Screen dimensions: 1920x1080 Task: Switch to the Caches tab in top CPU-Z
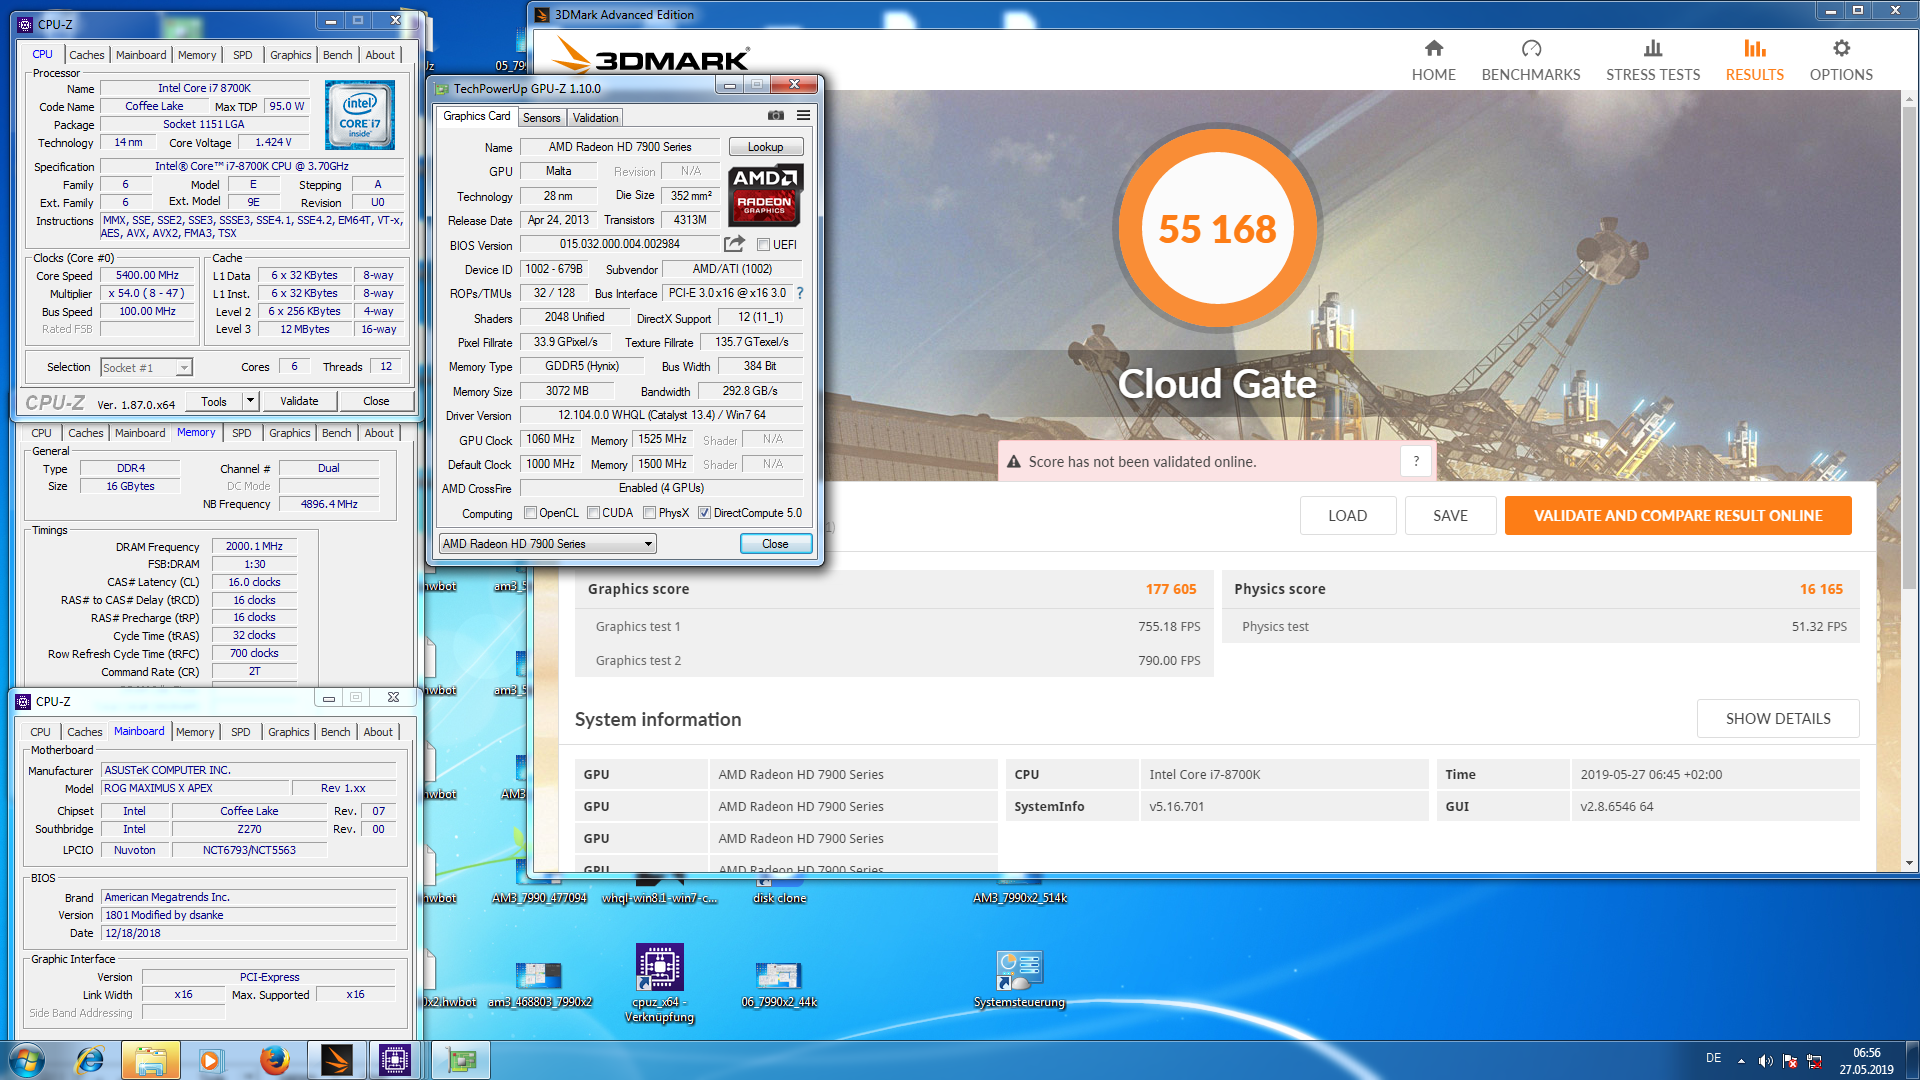87,55
